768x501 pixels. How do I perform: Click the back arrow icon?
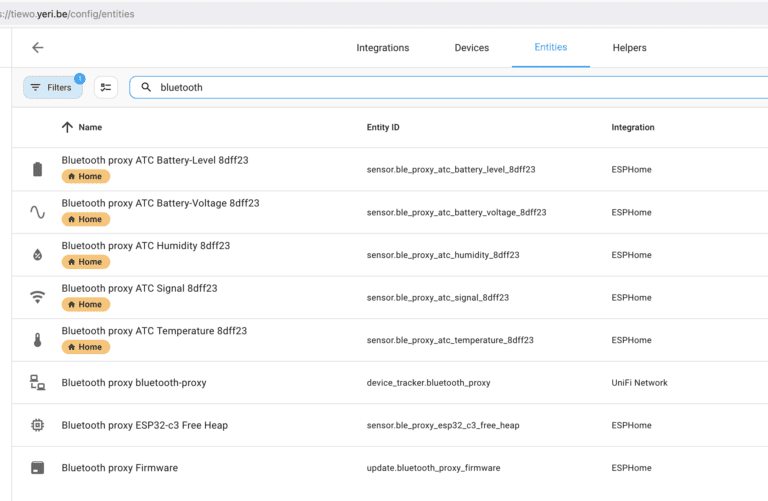click(37, 48)
